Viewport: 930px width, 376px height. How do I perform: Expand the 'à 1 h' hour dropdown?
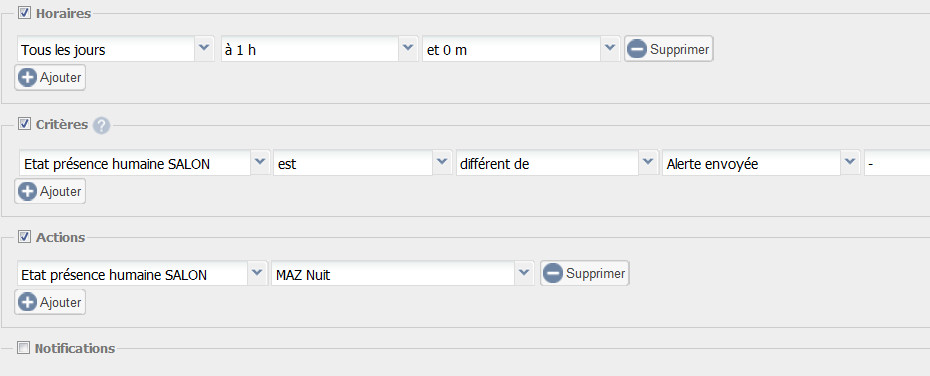[407, 49]
